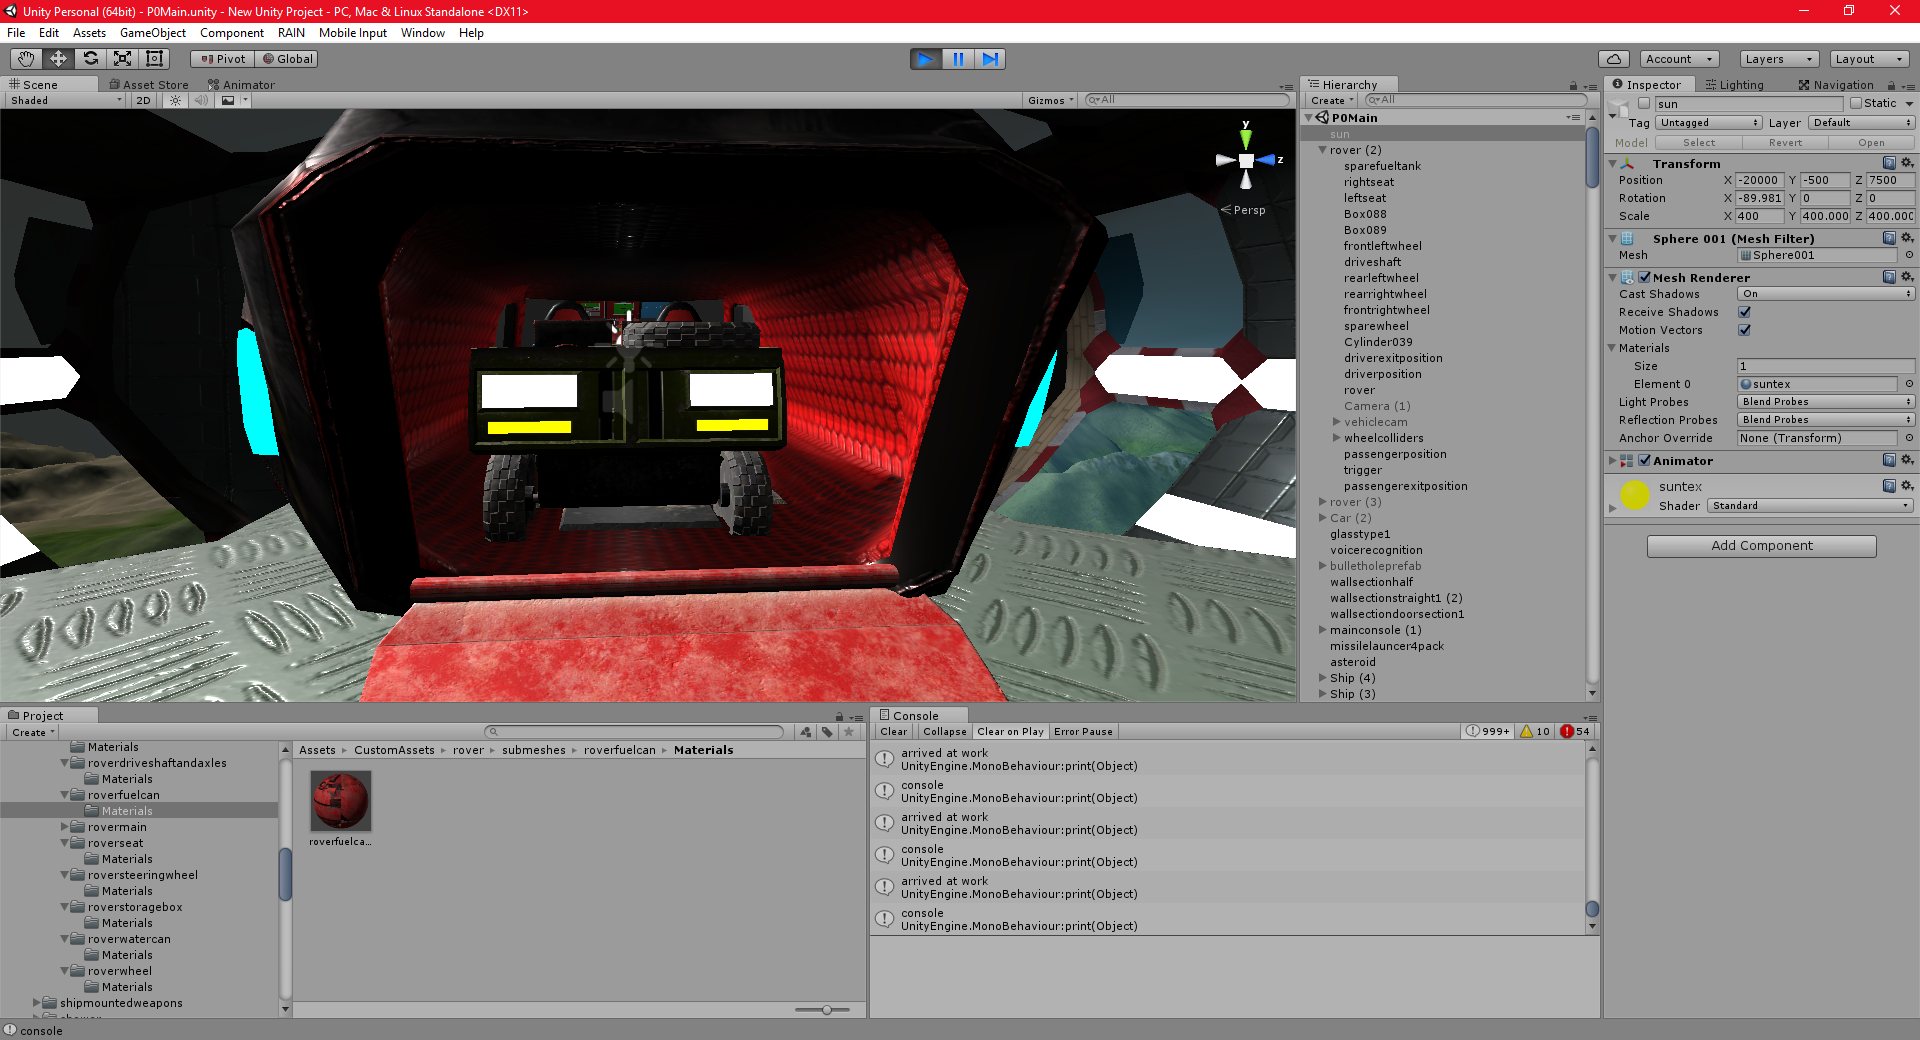Filter console errors count 54
Image resolution: width=1920 pixels, height=1040 pixels.
[x=1575, y=731]
